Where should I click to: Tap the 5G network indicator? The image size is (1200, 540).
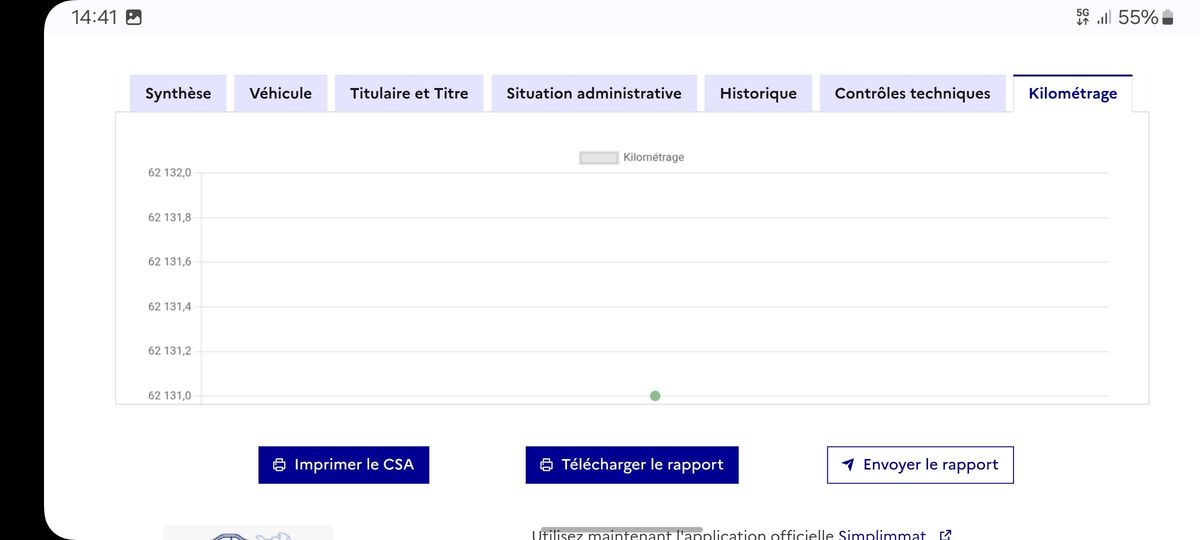pos(1083,17)
